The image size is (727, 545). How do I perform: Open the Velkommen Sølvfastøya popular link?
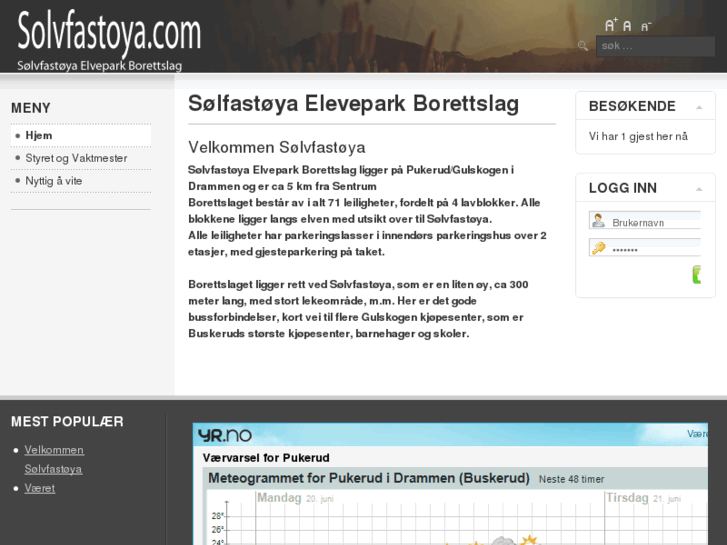coord(54,460)
